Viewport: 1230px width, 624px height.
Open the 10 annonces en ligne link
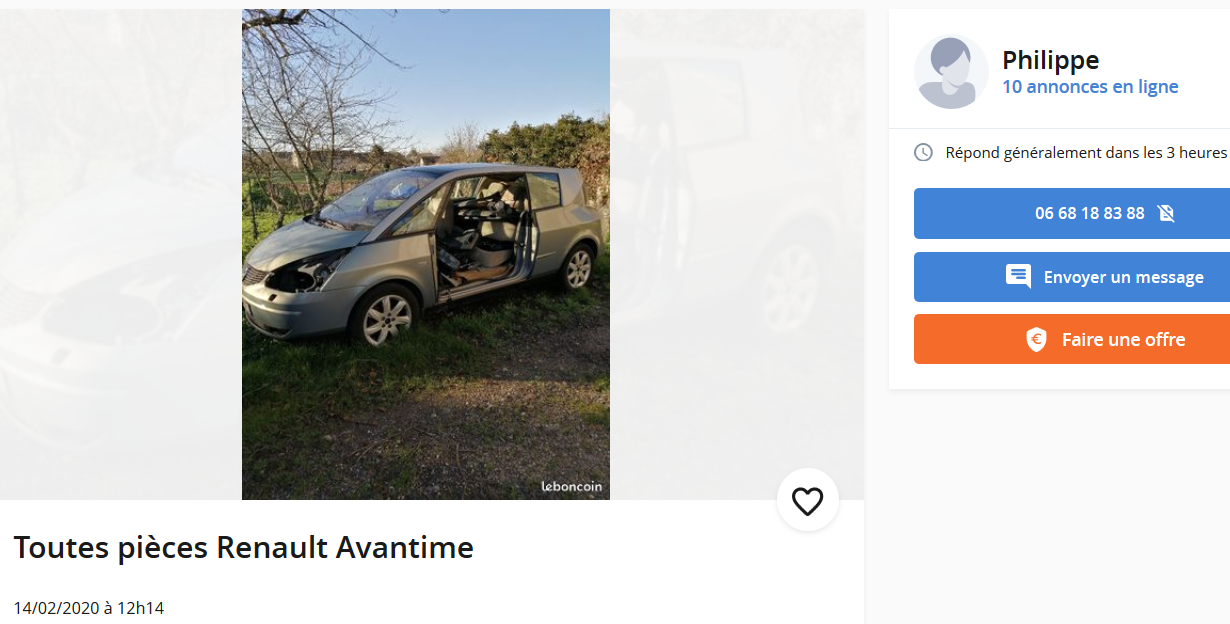click(1090, 87)
